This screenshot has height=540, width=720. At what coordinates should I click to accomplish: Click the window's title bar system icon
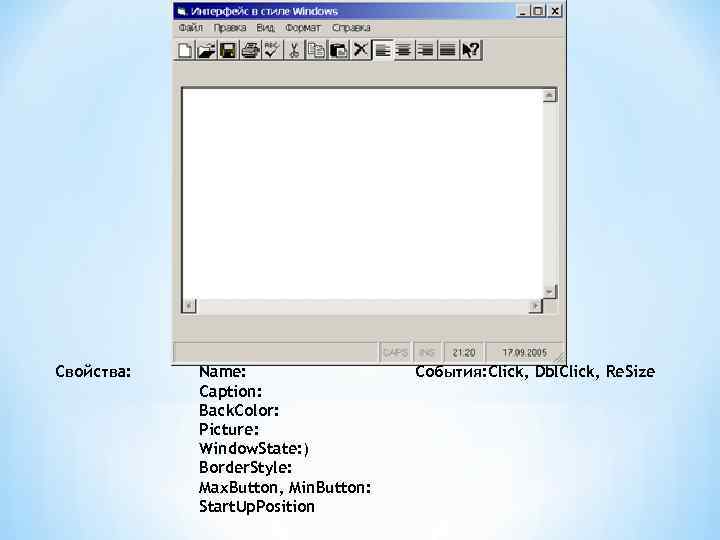click(182, 11)
